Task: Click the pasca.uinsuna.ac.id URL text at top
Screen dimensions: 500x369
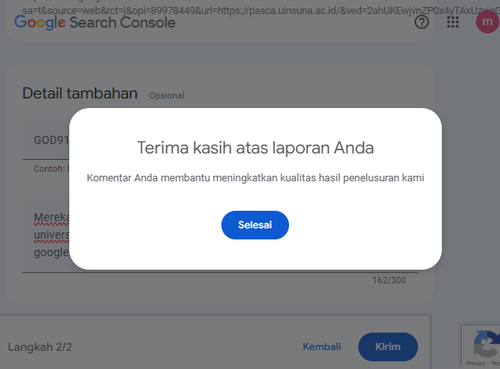Action: (x=294, y=11)
